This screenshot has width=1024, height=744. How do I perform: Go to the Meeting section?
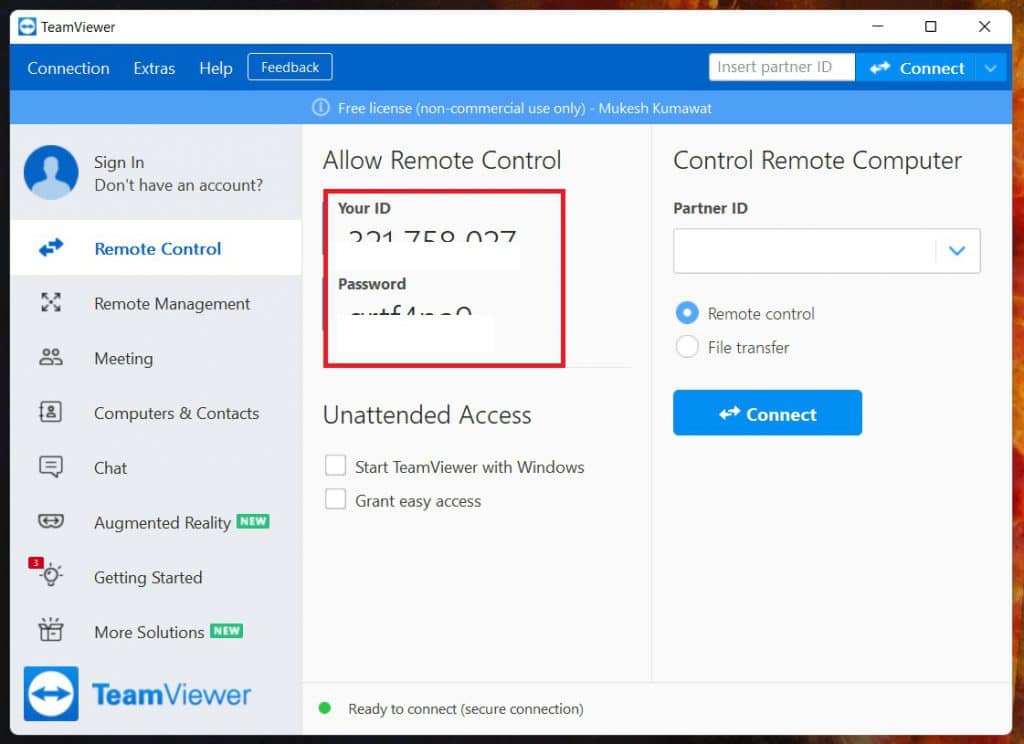[156, 358]
